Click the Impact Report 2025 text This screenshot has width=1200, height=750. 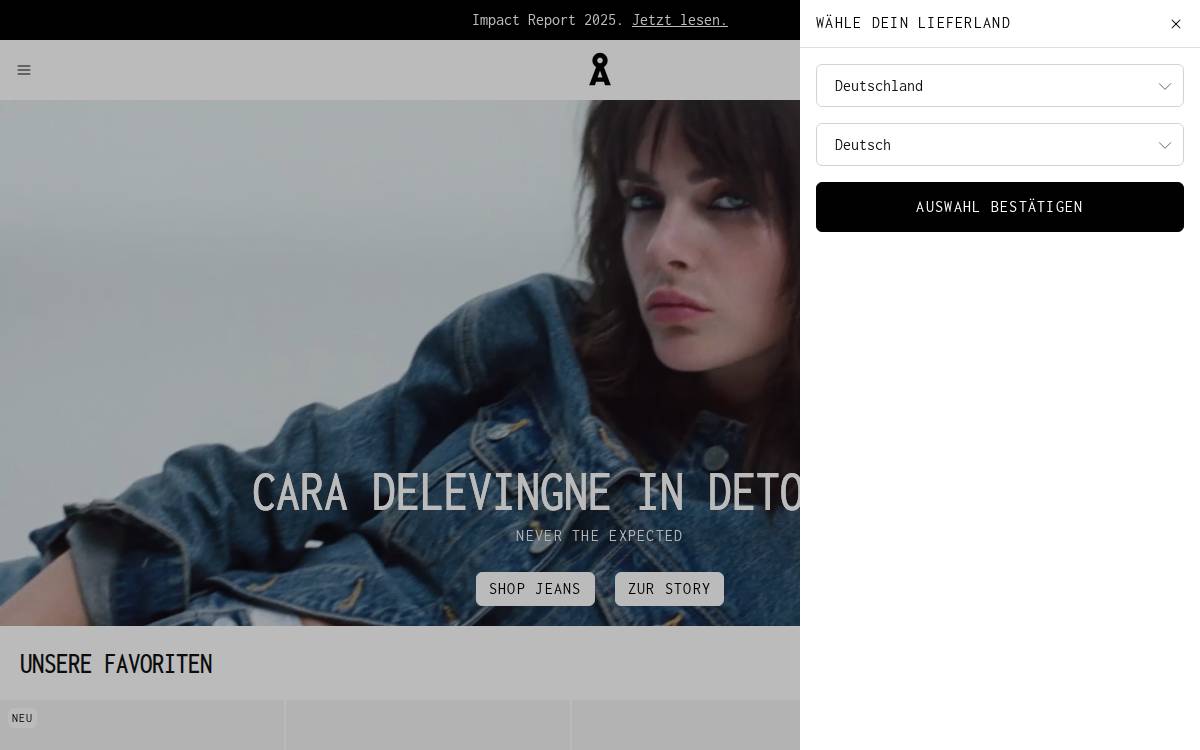tap(548, 20)
